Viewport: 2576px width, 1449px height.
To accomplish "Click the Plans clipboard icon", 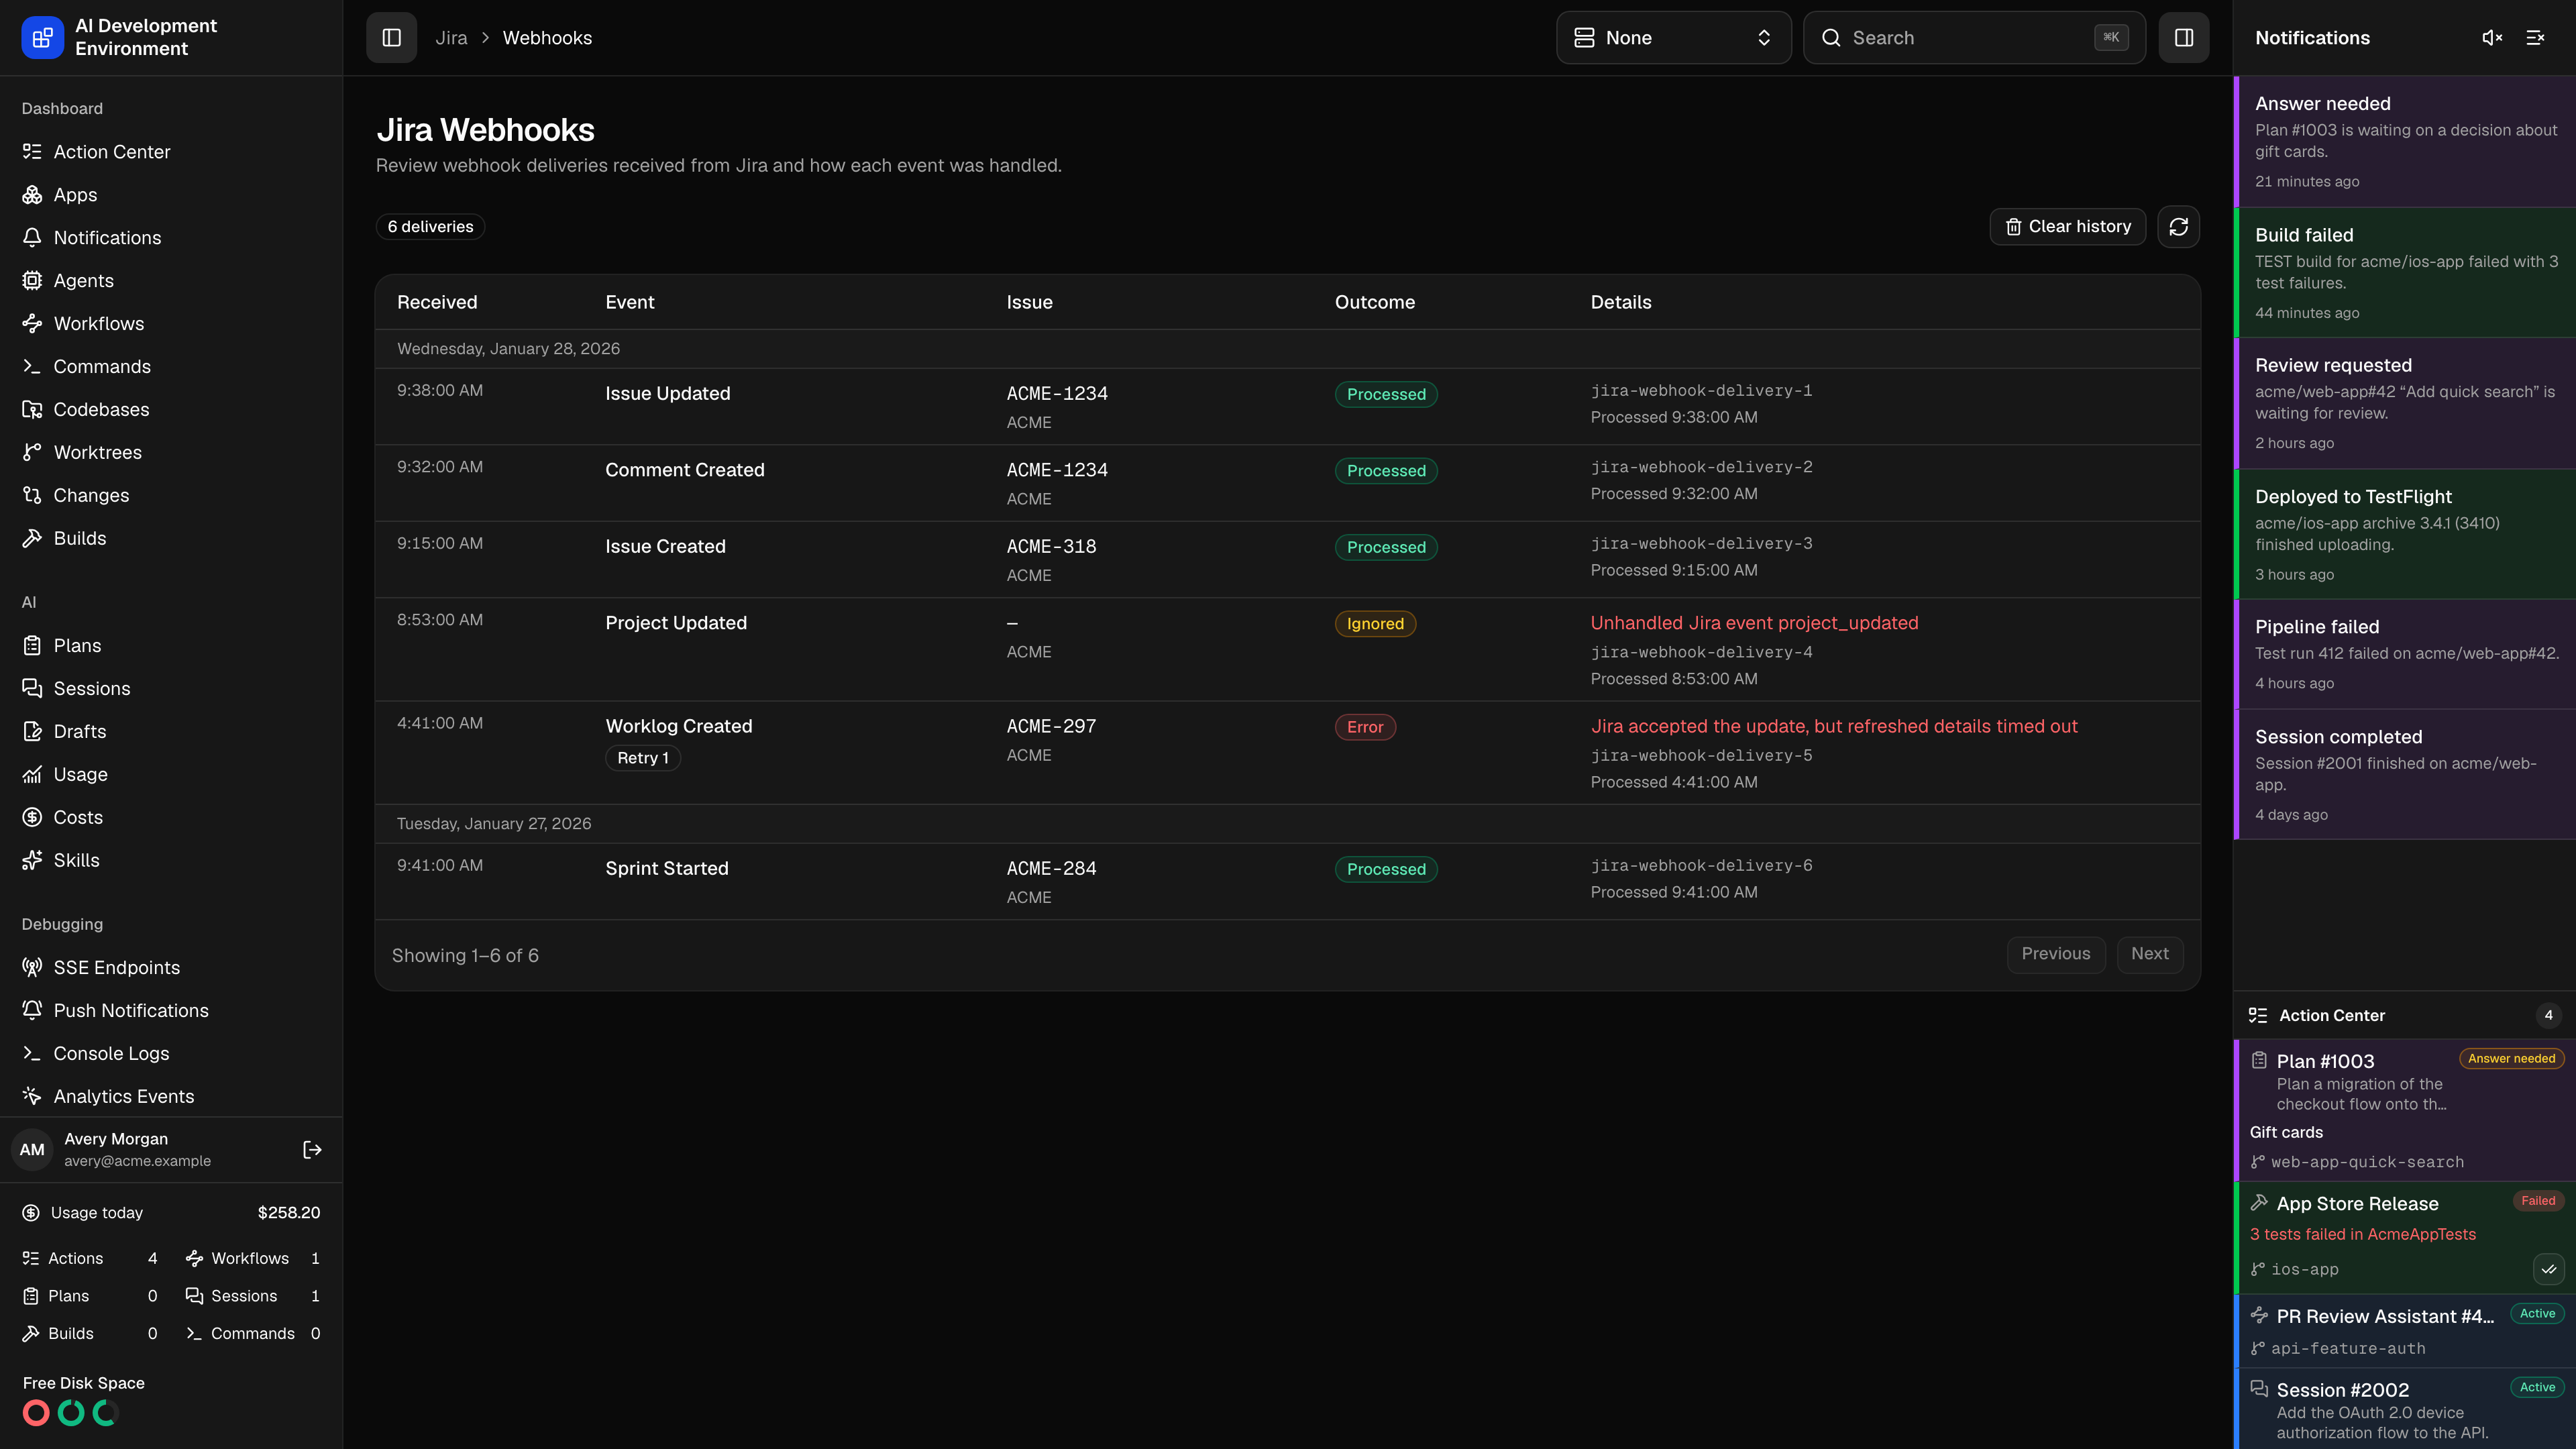I will (x=32, y=646).
